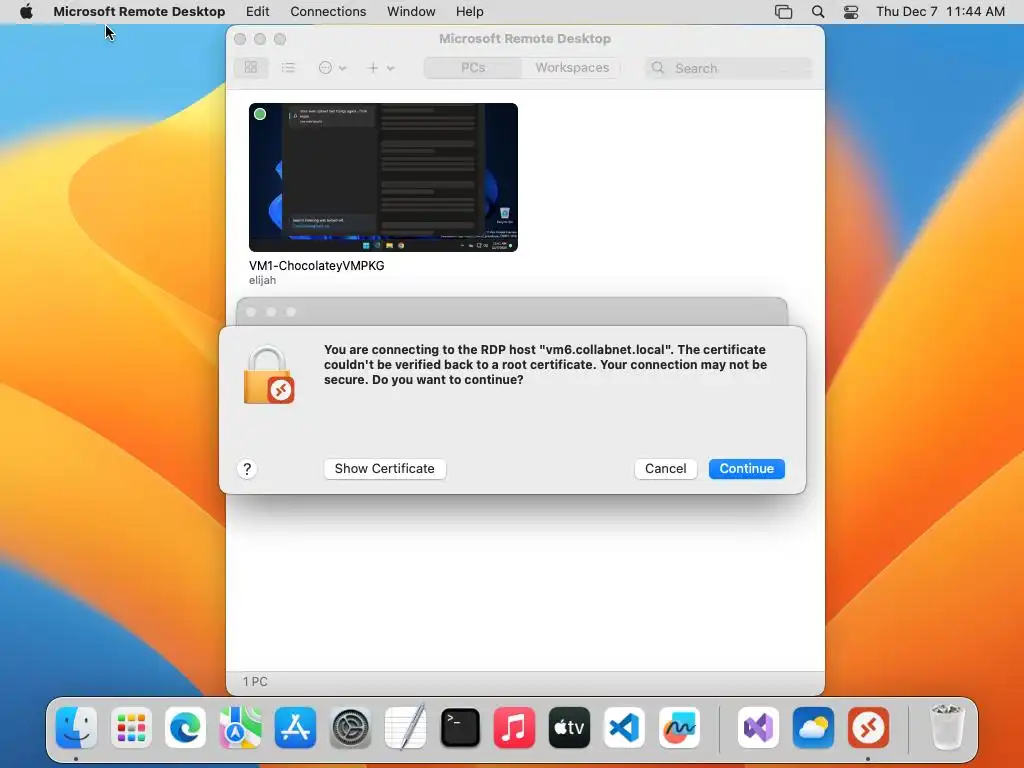
Task: Launch Microsoft Edge from the Dock
Action: (x=185, y=727)
